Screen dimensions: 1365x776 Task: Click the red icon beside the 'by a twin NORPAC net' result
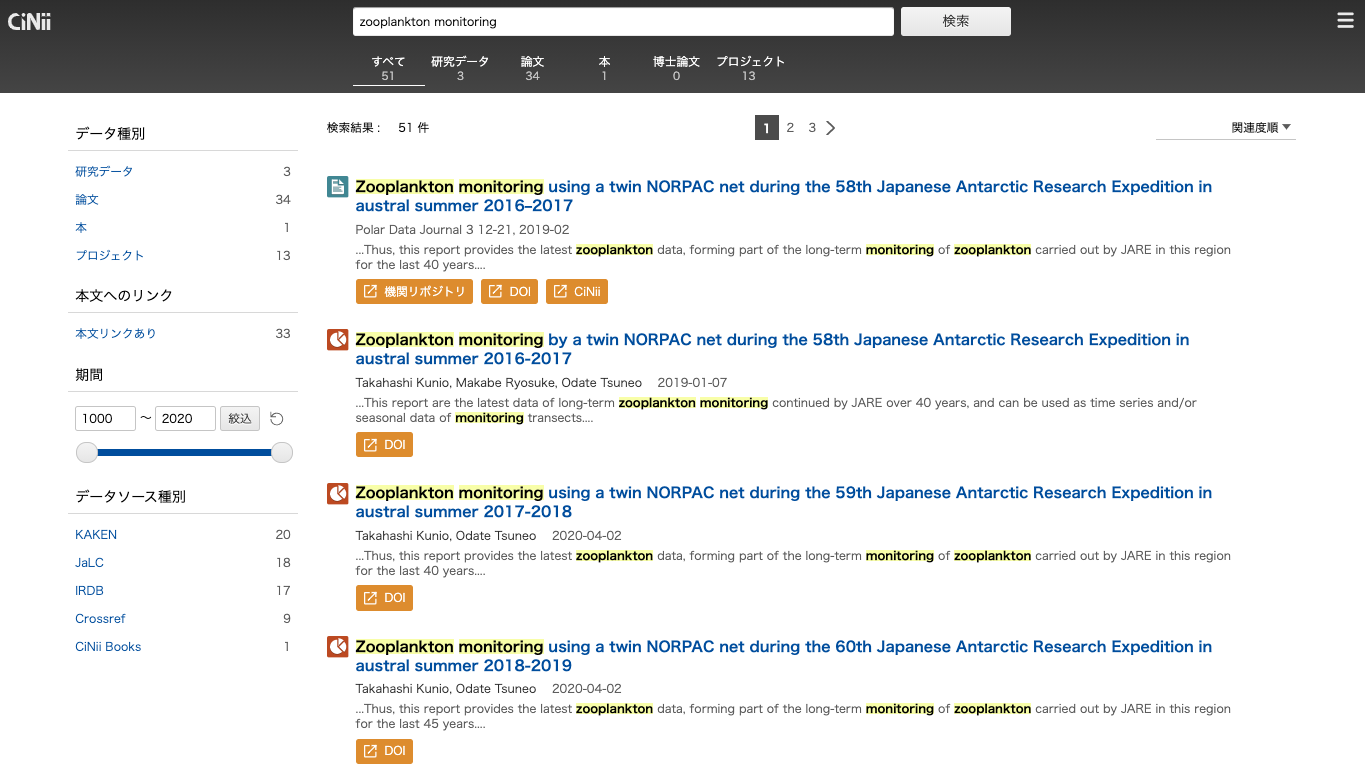click(337, 340)
